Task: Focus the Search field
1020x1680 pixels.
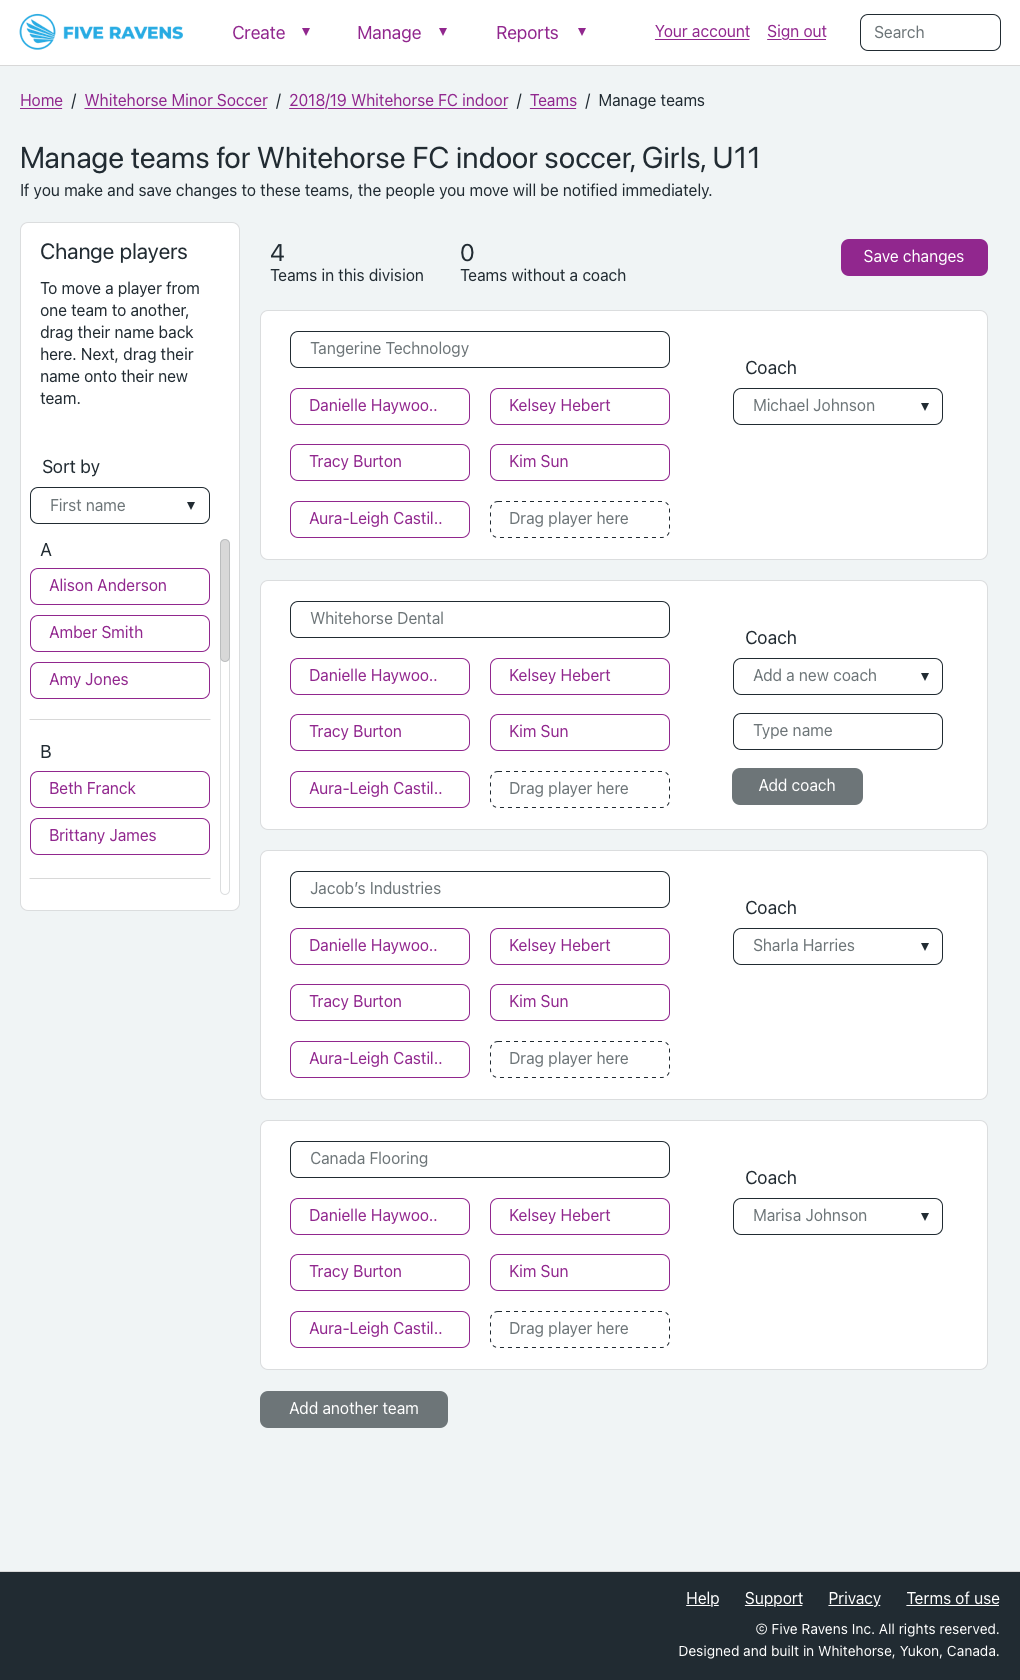Action: tap(929, 32)
